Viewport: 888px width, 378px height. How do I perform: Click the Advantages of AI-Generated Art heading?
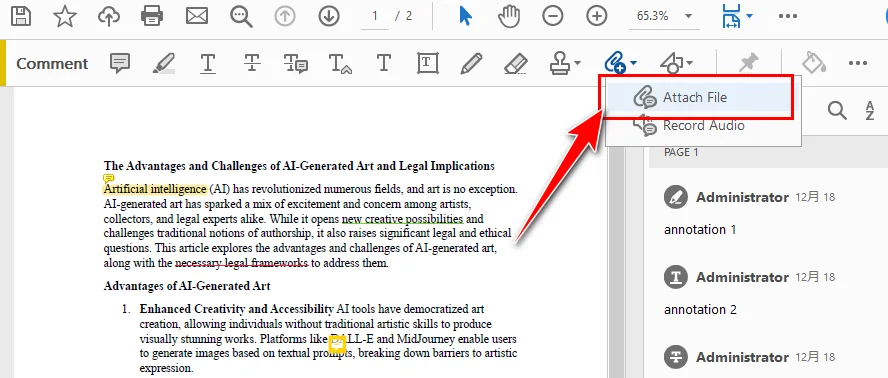point(187,286)
